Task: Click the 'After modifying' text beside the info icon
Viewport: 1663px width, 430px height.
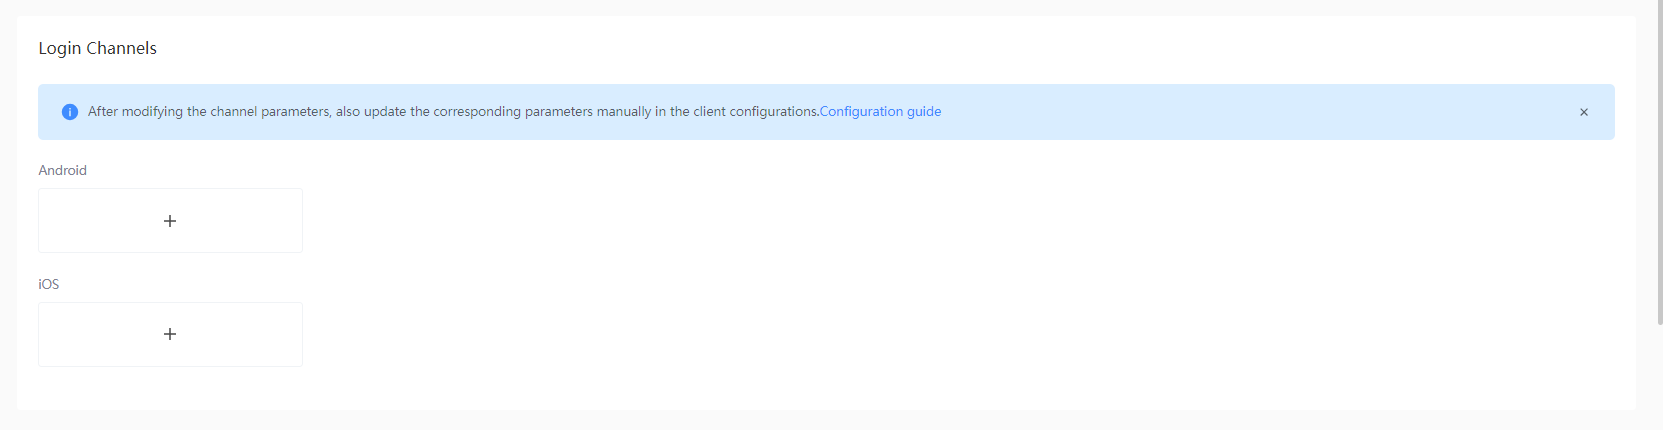Action: pyautogui.click(x=136, y=112)
